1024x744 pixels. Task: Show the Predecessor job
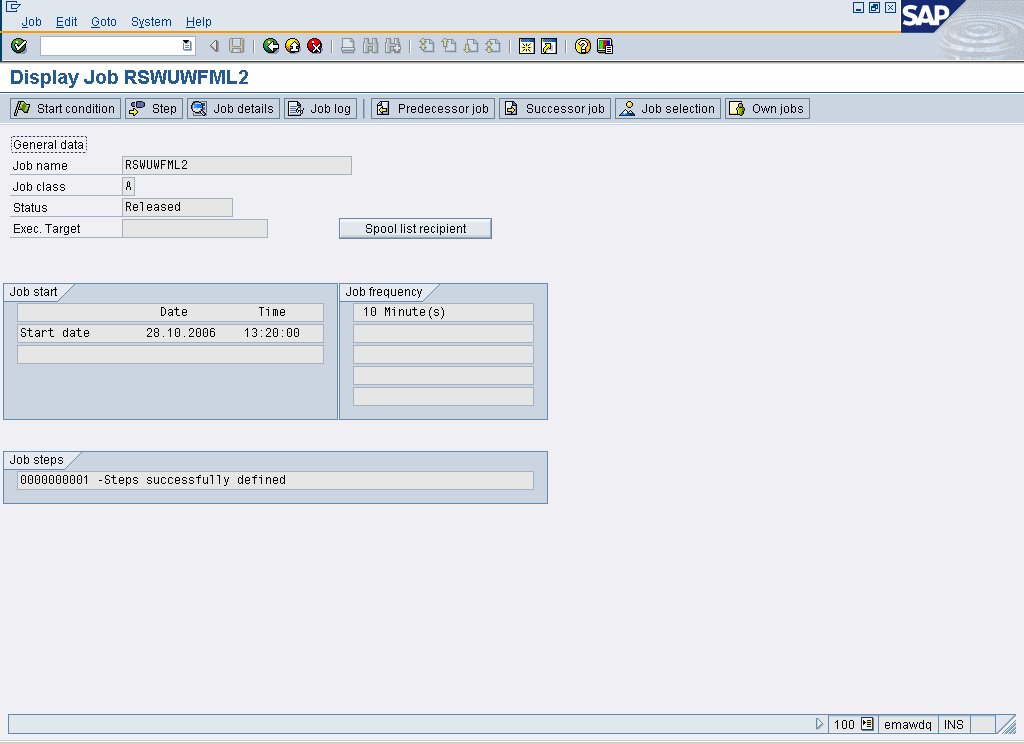[433, 108]
